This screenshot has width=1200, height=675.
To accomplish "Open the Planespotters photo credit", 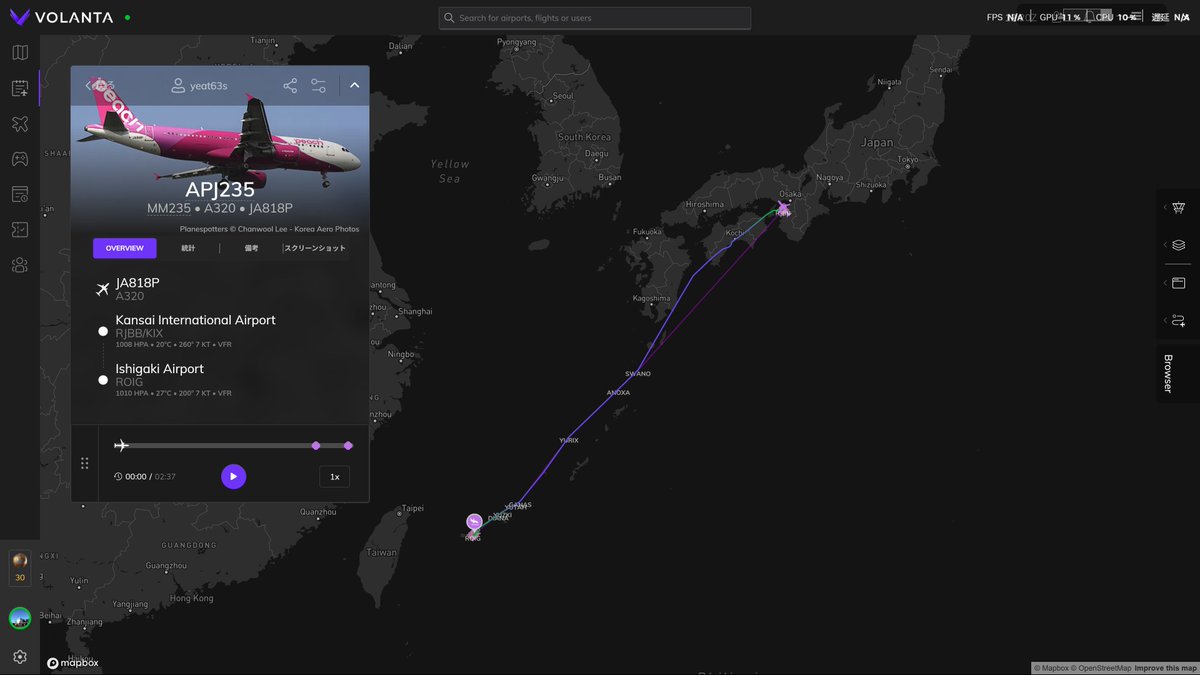I will [x=269, y=229].
